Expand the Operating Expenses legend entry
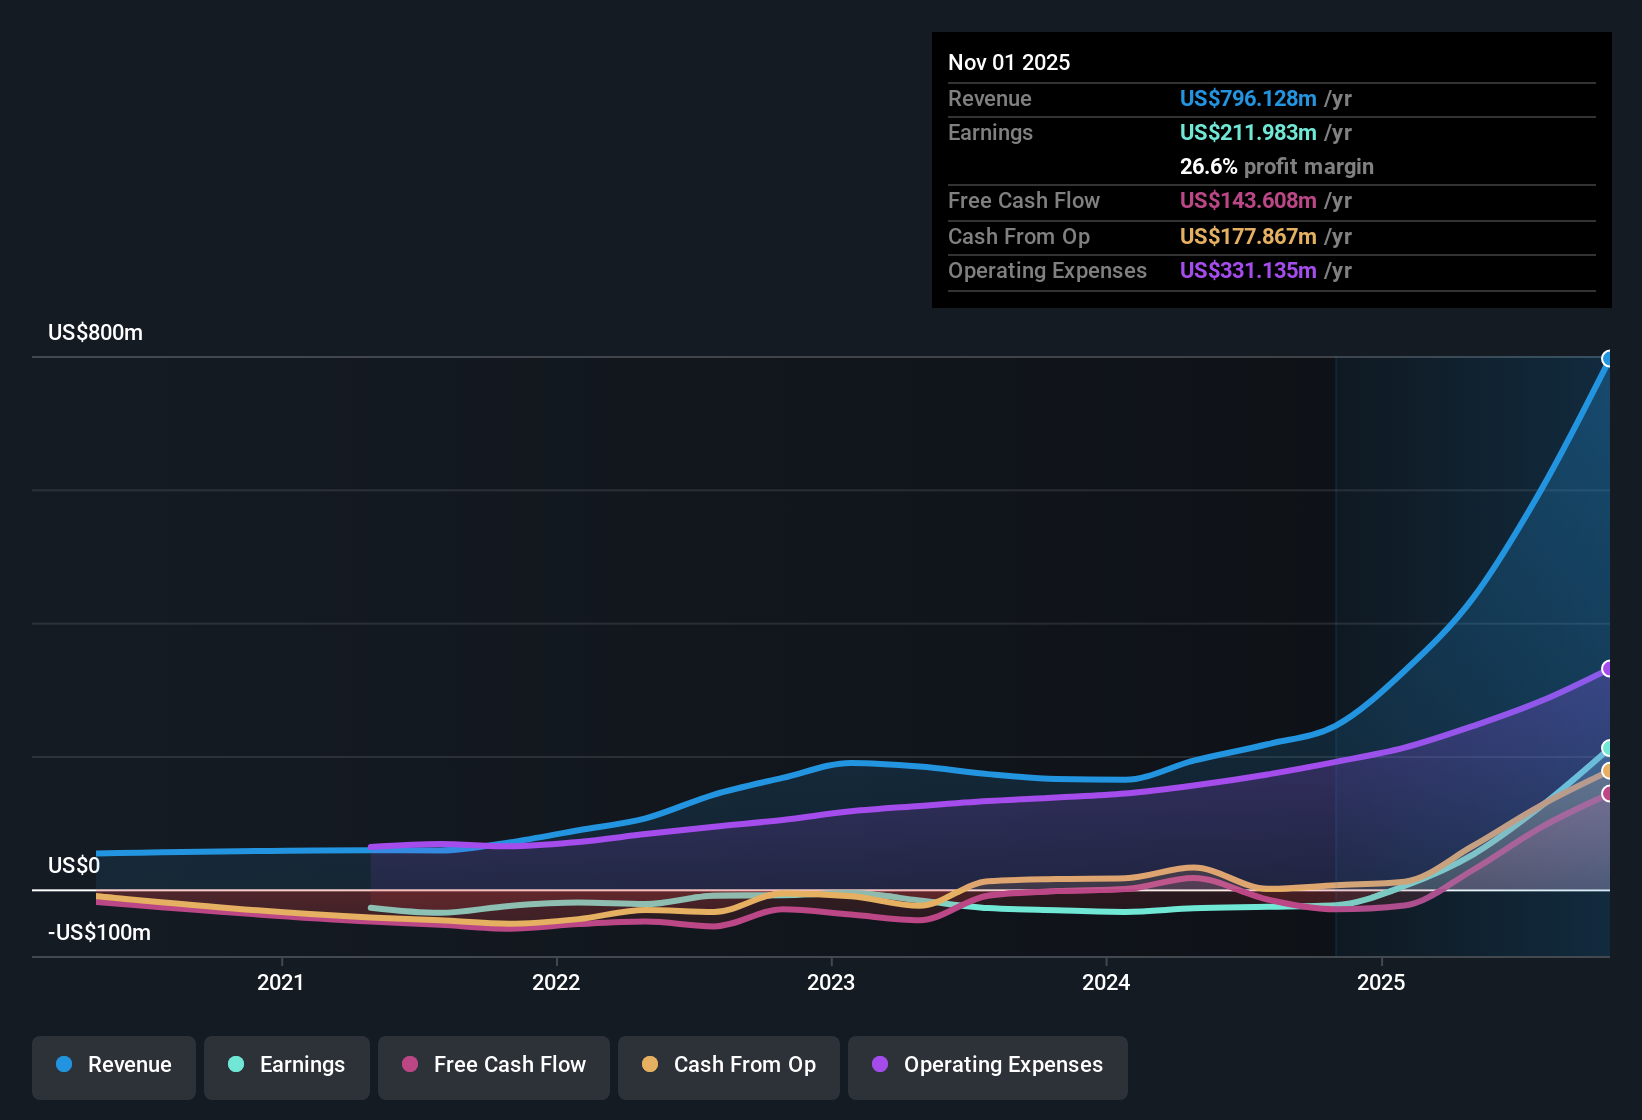Image resolution: width=1642 pixels, height=1120 pixels. (987, 1065)
